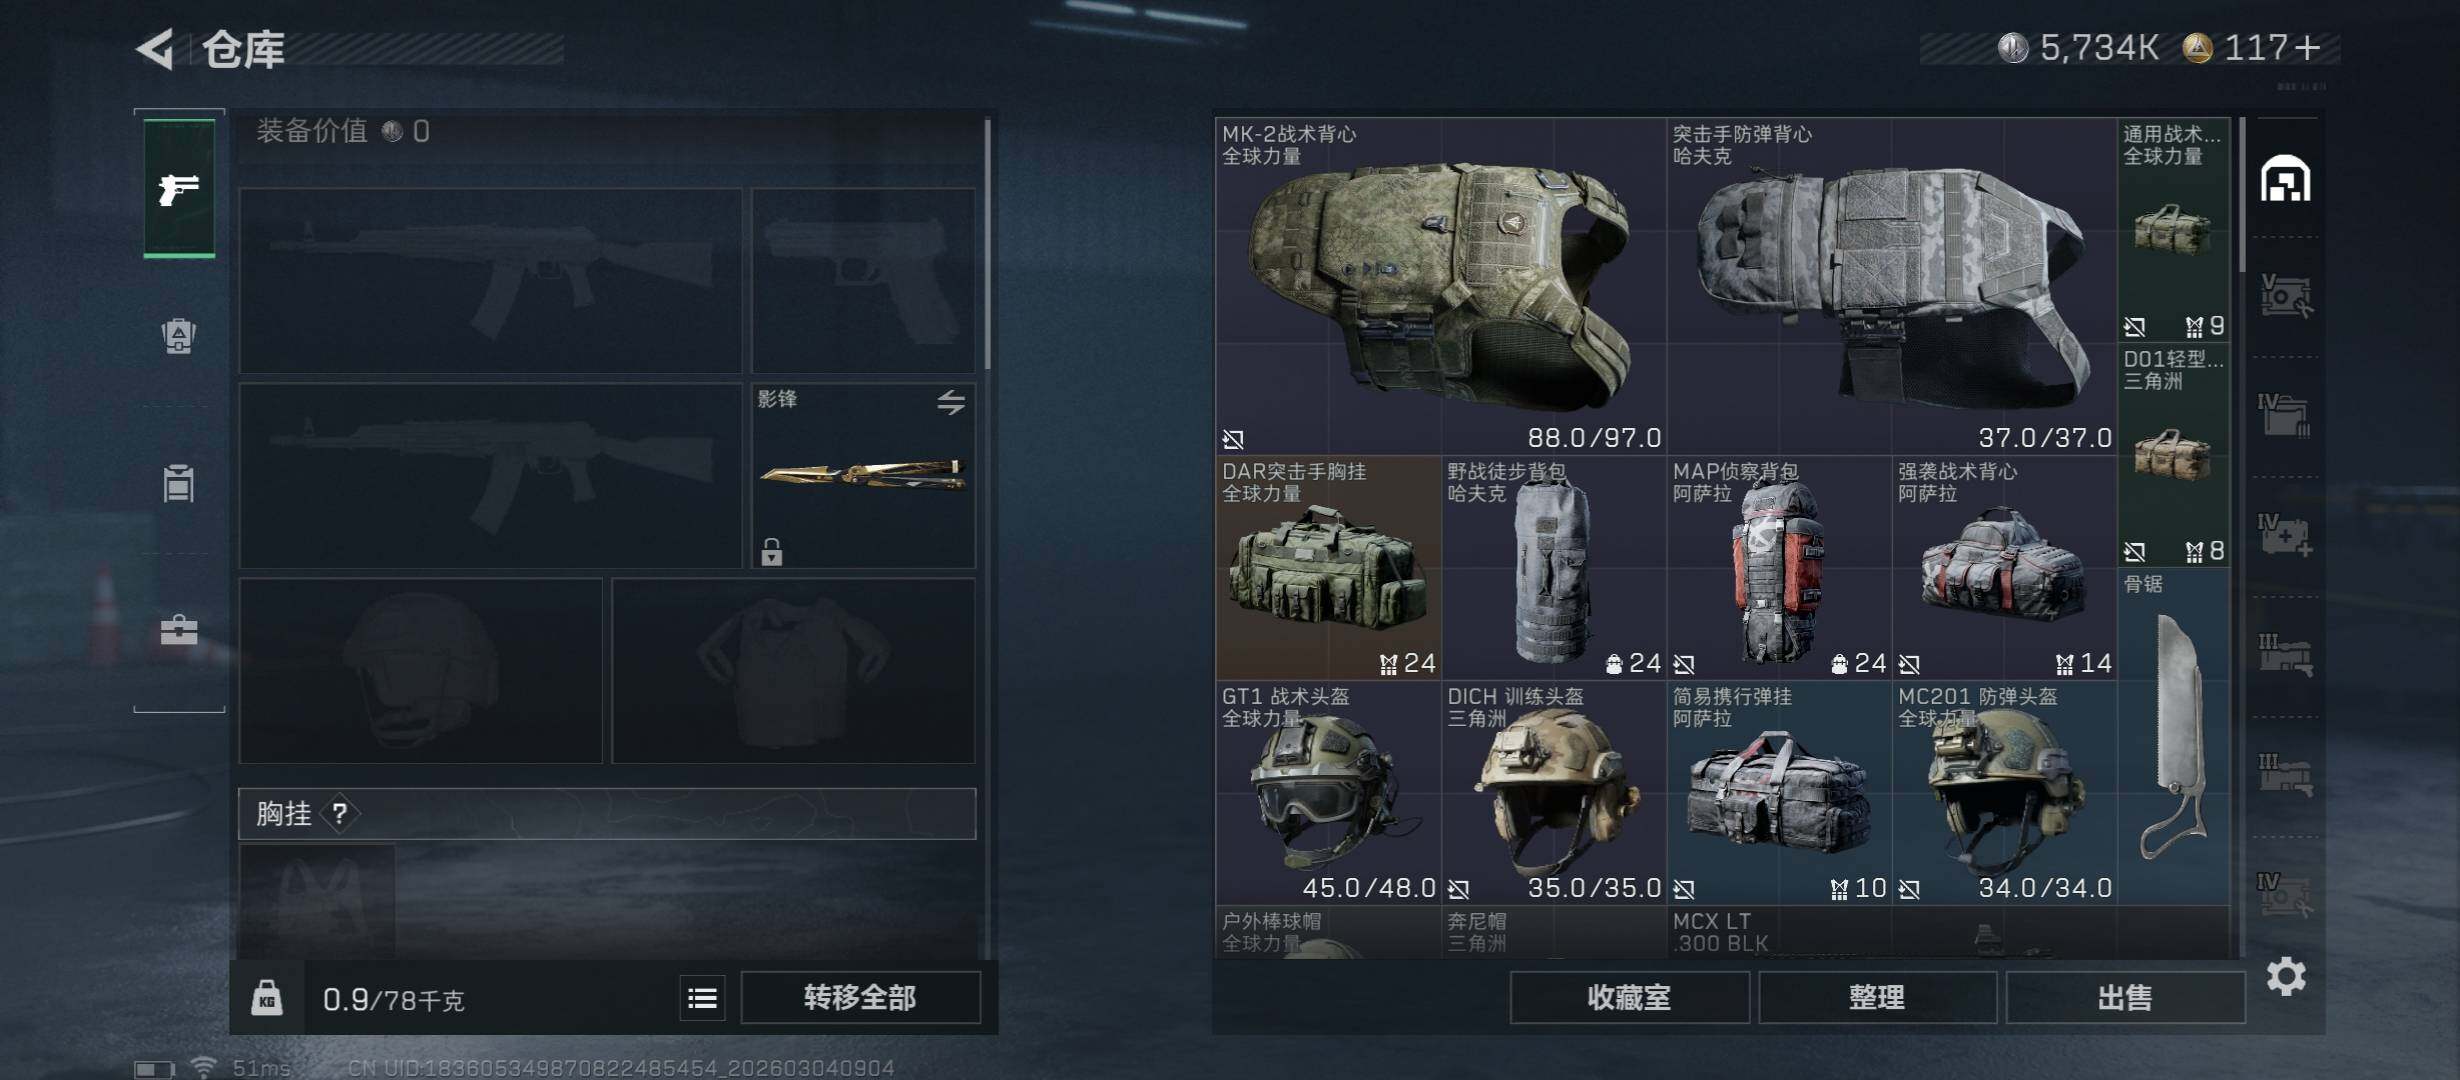Click the weight lock KG icon
This screenshot has width=2460, height=1080.
tap(267, 998)
